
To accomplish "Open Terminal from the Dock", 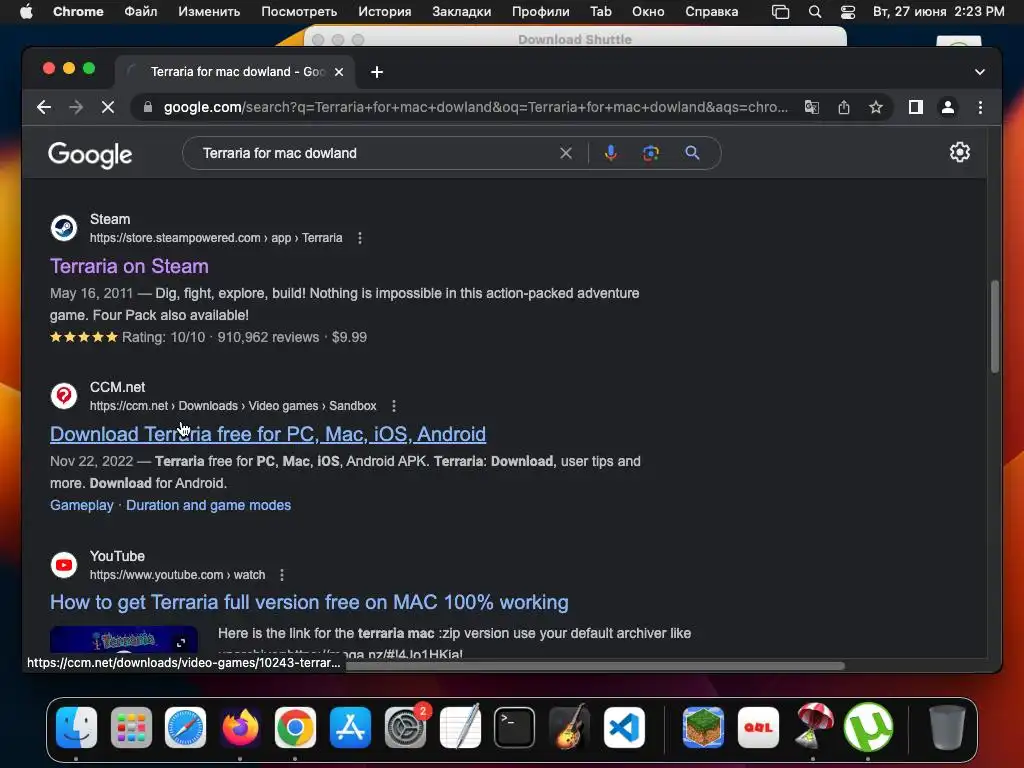I will (x=515, y=727).
